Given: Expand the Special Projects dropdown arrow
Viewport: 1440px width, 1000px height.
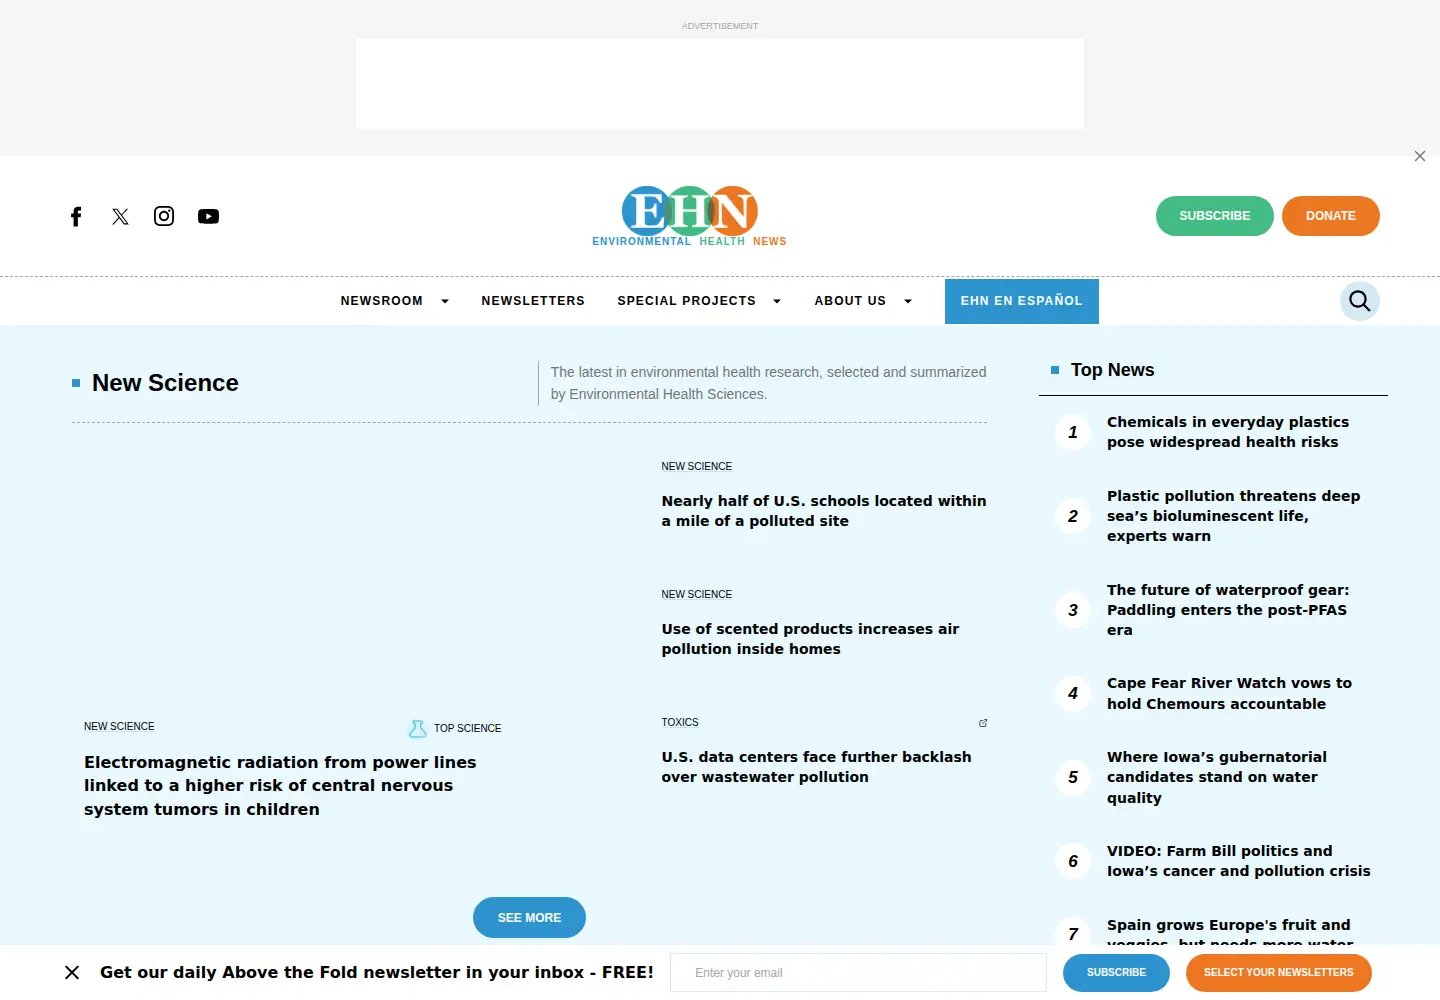Looking at the screenshot, I should click(x=777, y=301).
